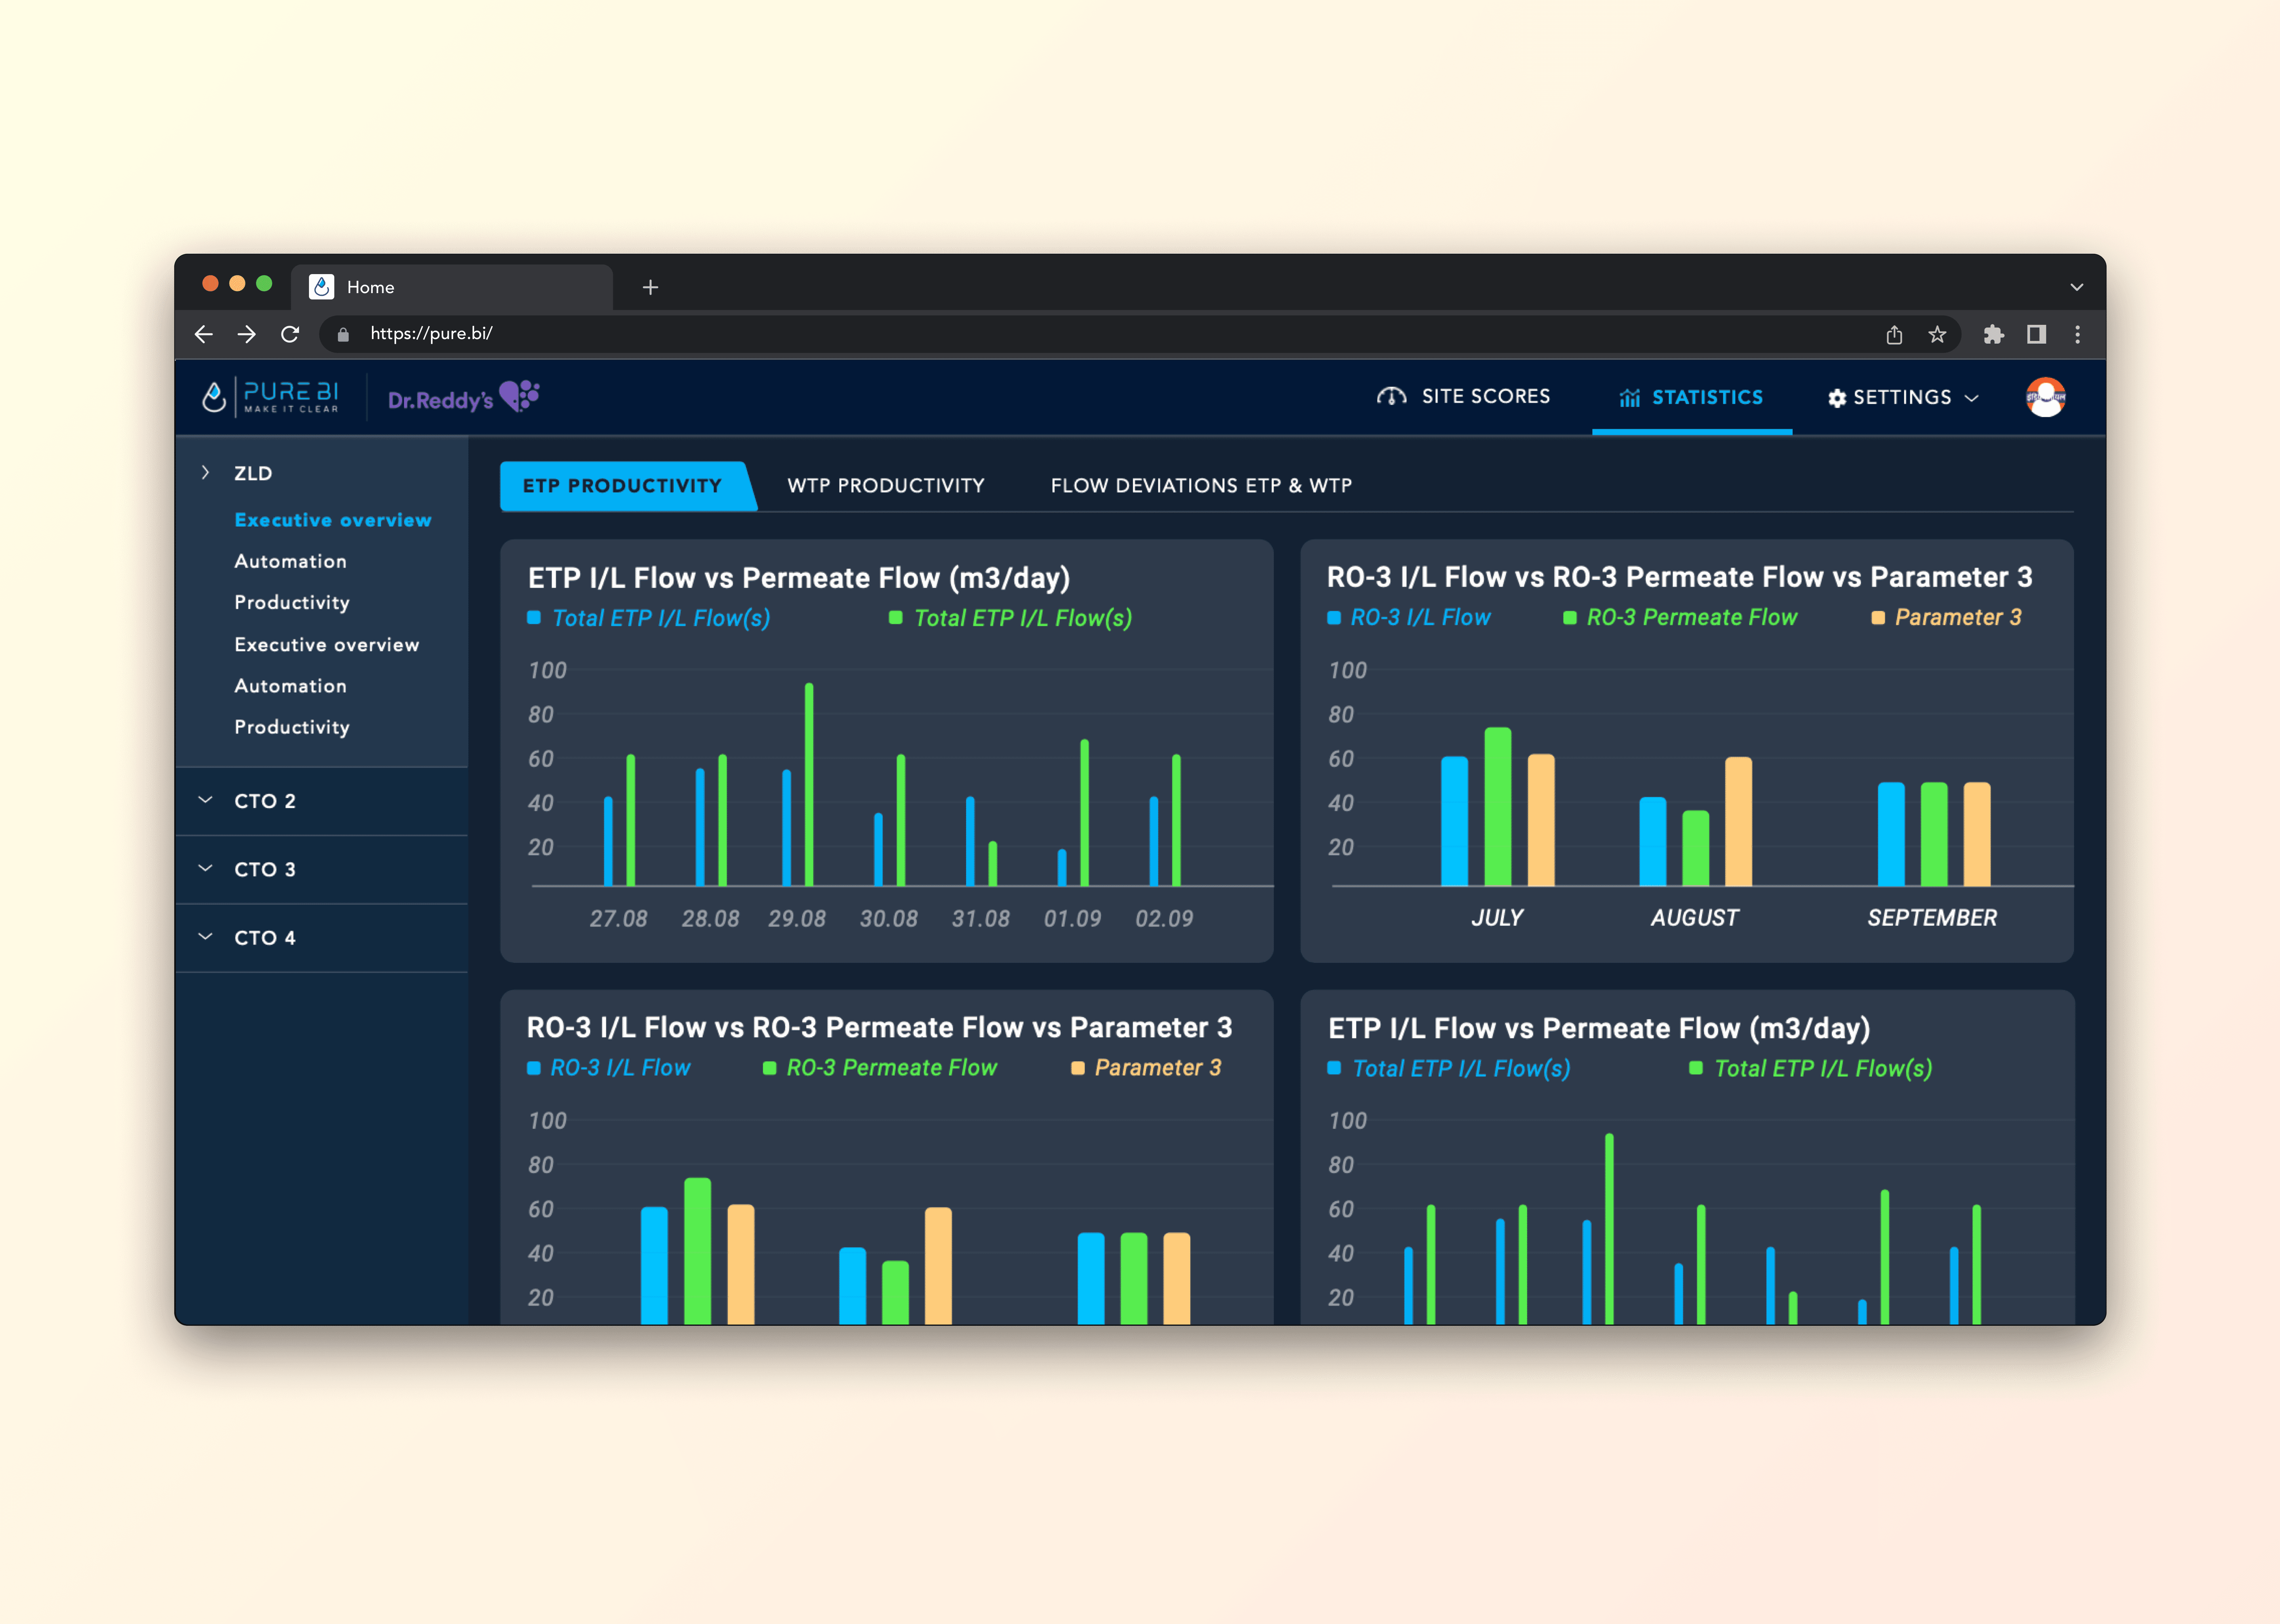Image resolution: width=2280 pixels, height=1624 pixels.
Task: Open the user profile avatar
Action: point(2045,397)
